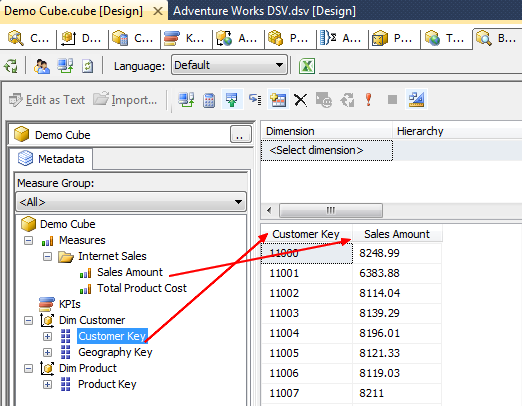Select the cell with customer 11007
522x406 pixels.
(307, 393)
